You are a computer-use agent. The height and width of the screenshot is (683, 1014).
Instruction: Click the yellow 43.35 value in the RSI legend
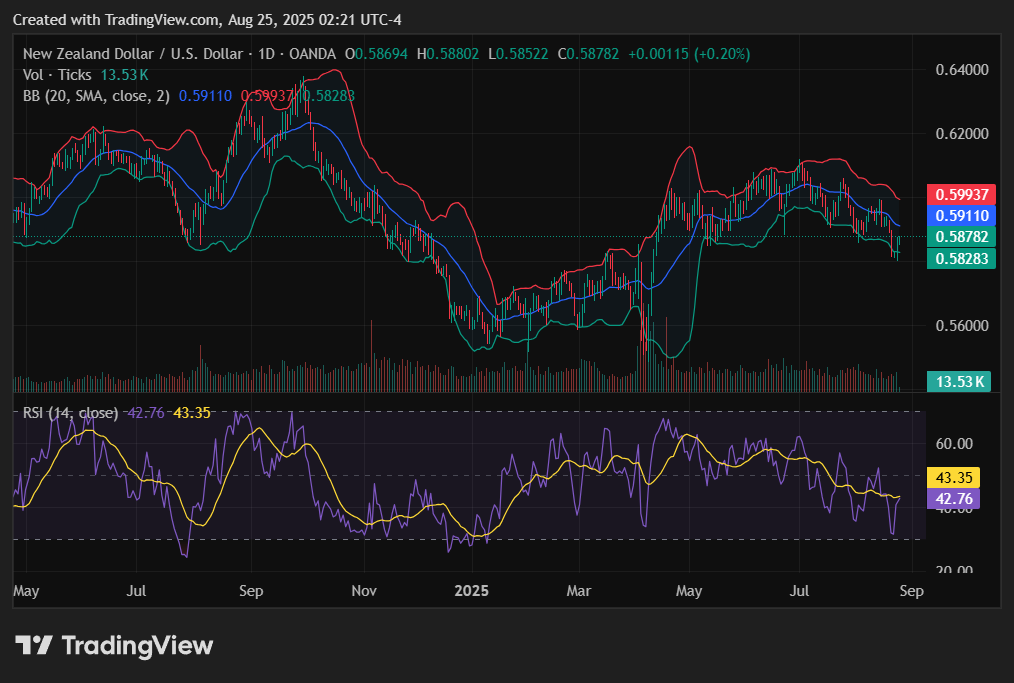pos(192,413)
